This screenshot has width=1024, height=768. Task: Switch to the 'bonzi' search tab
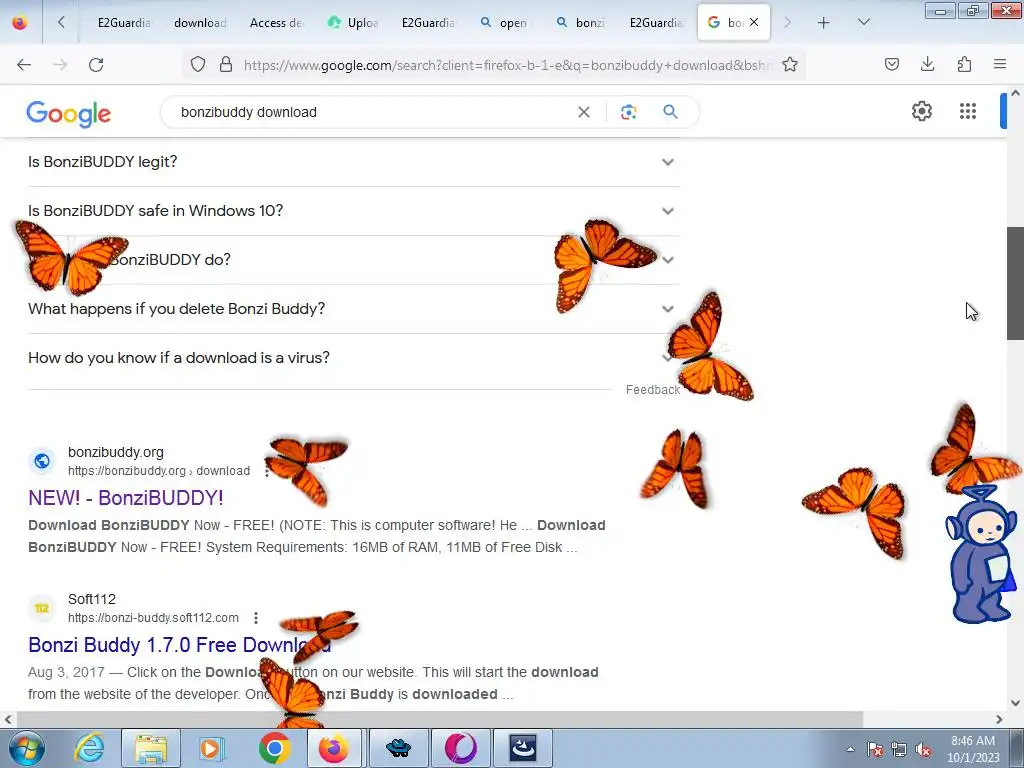tap(581, 23)
